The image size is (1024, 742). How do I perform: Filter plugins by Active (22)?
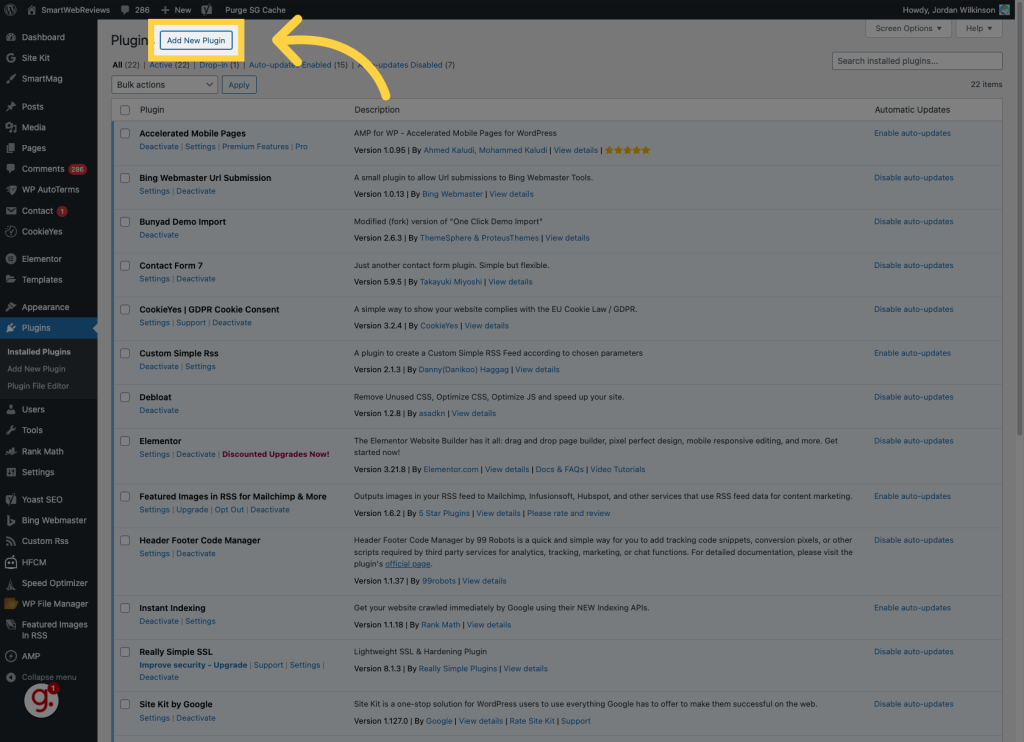click(x=169, y=65)
